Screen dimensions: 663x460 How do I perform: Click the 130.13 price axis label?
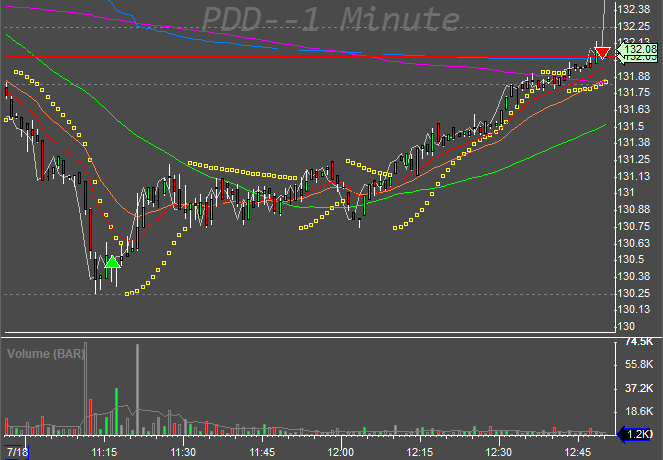click(x=634, y=309)
